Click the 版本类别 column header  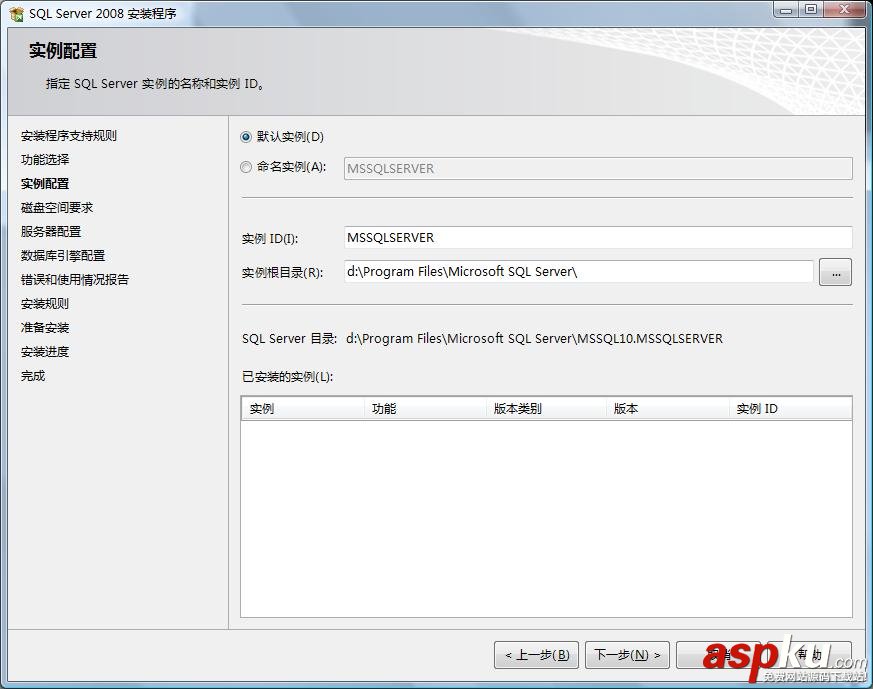(546, 409)
